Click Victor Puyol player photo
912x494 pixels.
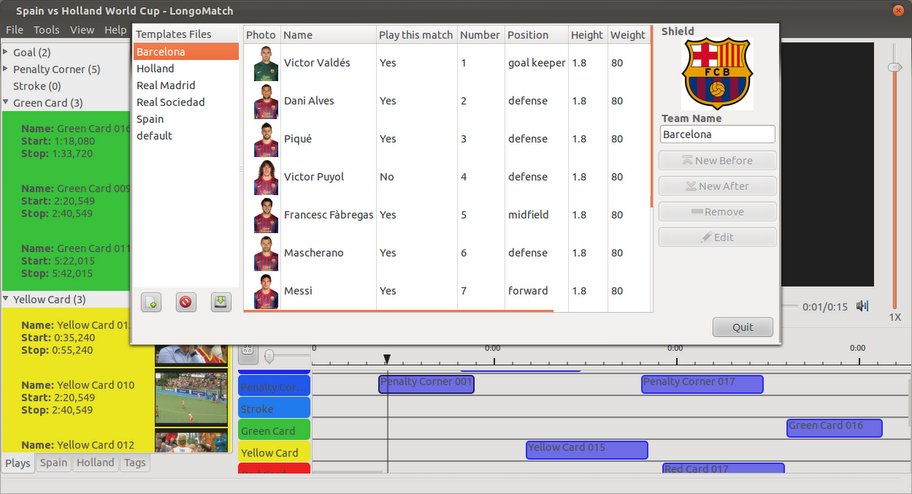(x=266, y=177)
